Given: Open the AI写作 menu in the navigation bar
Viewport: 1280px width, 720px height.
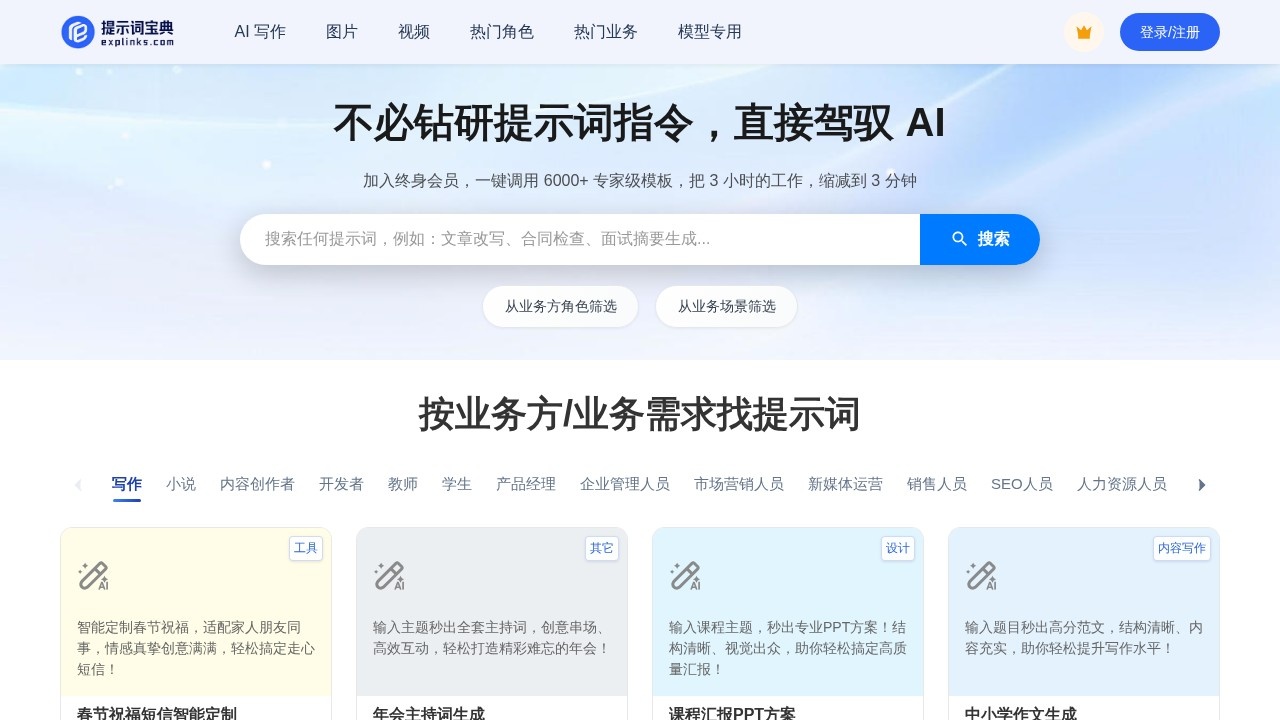Looking at the screenshot, I should click(x=260, y=31).
